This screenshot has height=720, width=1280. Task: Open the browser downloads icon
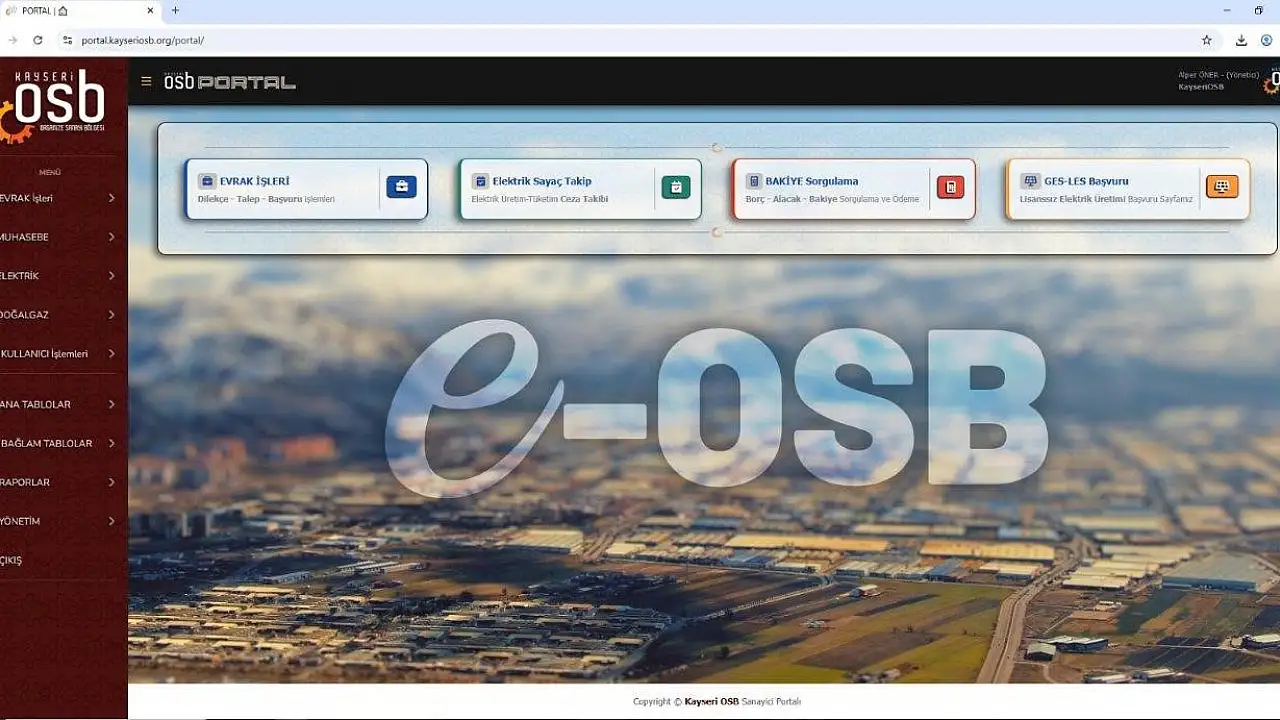click(1241, 40)
